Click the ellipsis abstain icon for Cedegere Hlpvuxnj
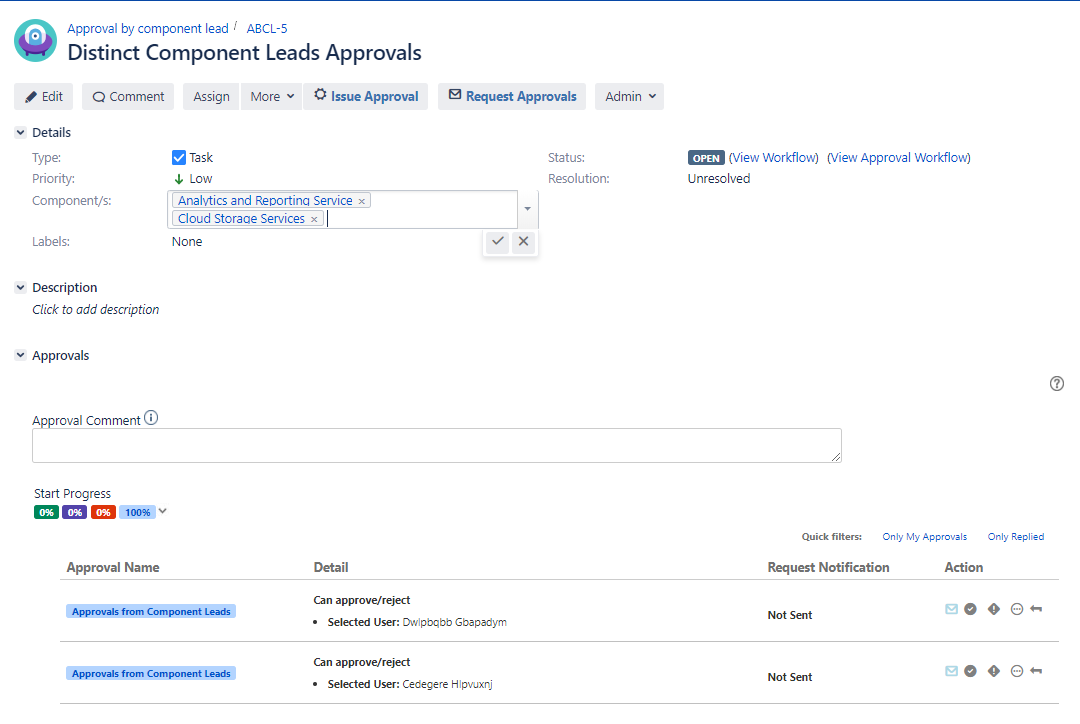 pyautogui.click(x=1017, y=671)
